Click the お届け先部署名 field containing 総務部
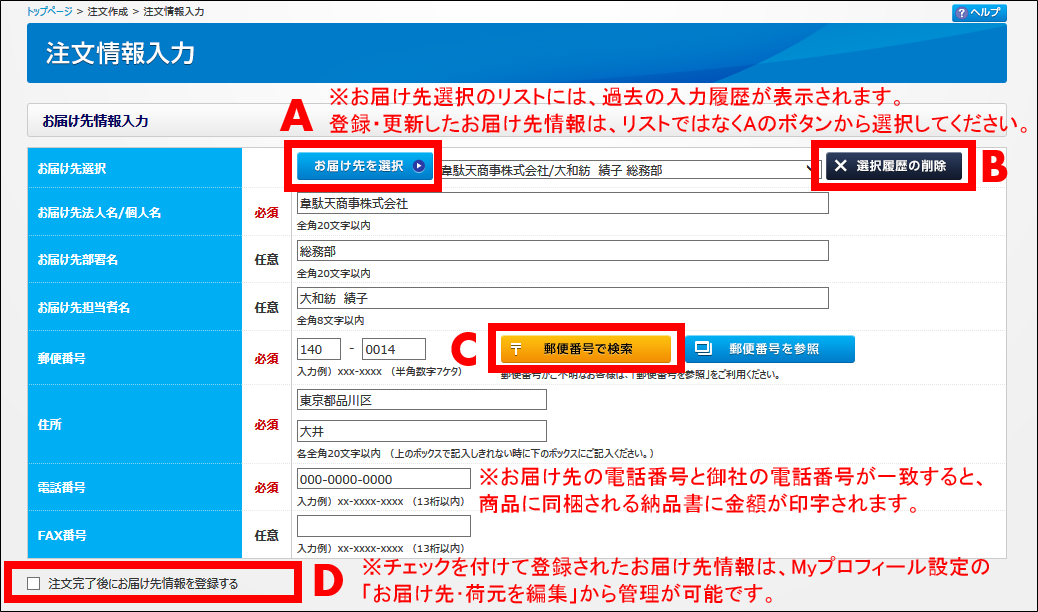The width and height of the screenshot is (1038, 612). click(563, 251)
